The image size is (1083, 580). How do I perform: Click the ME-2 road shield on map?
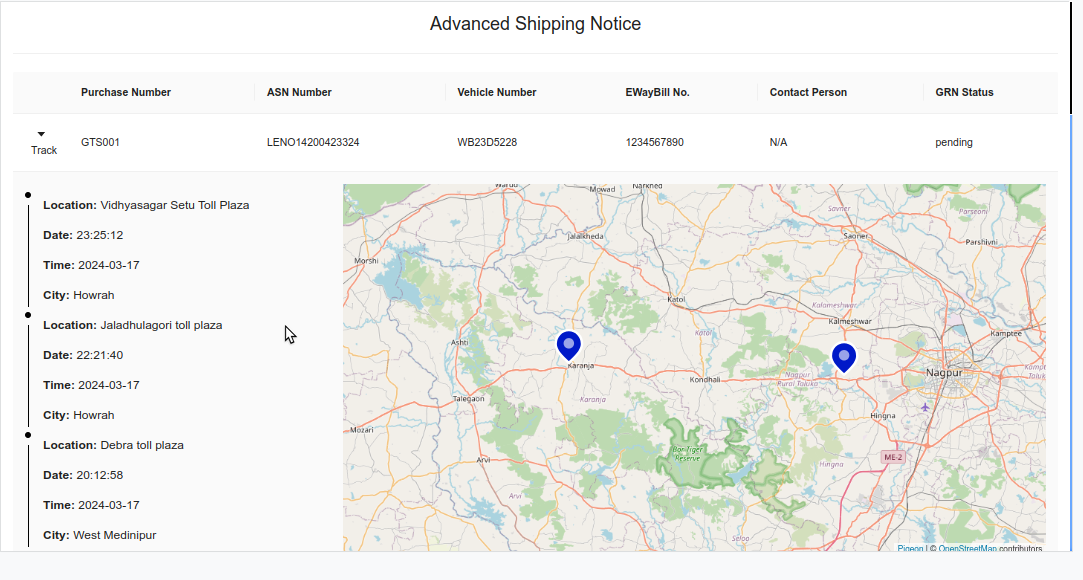[x=893, y=457]
